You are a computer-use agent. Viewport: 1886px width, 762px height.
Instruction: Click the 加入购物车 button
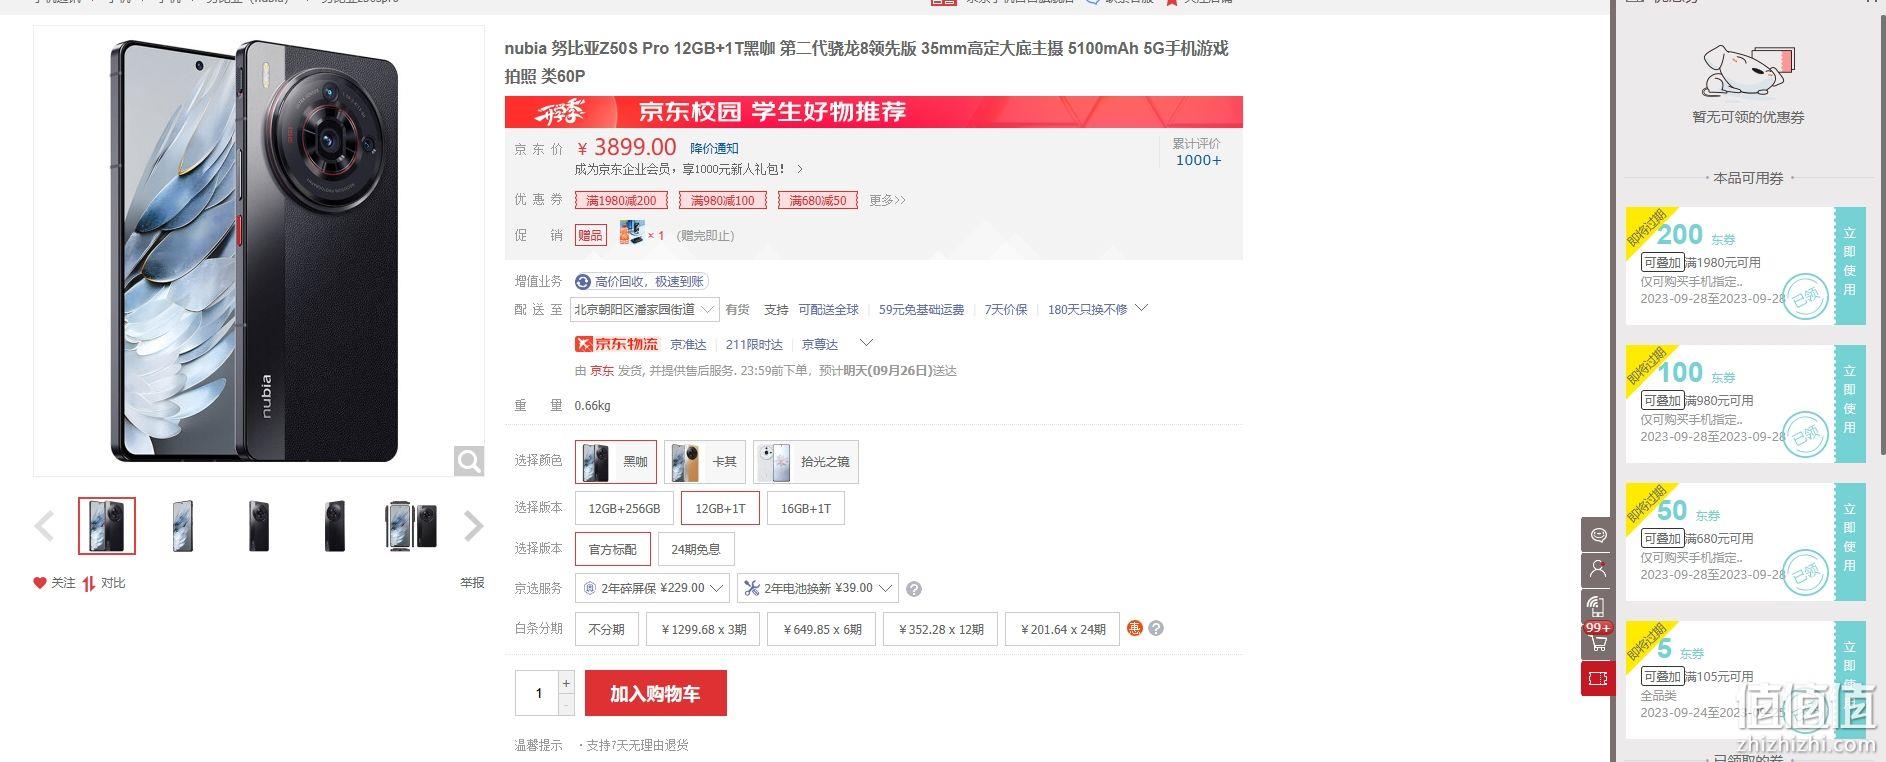tap(656, 693)
